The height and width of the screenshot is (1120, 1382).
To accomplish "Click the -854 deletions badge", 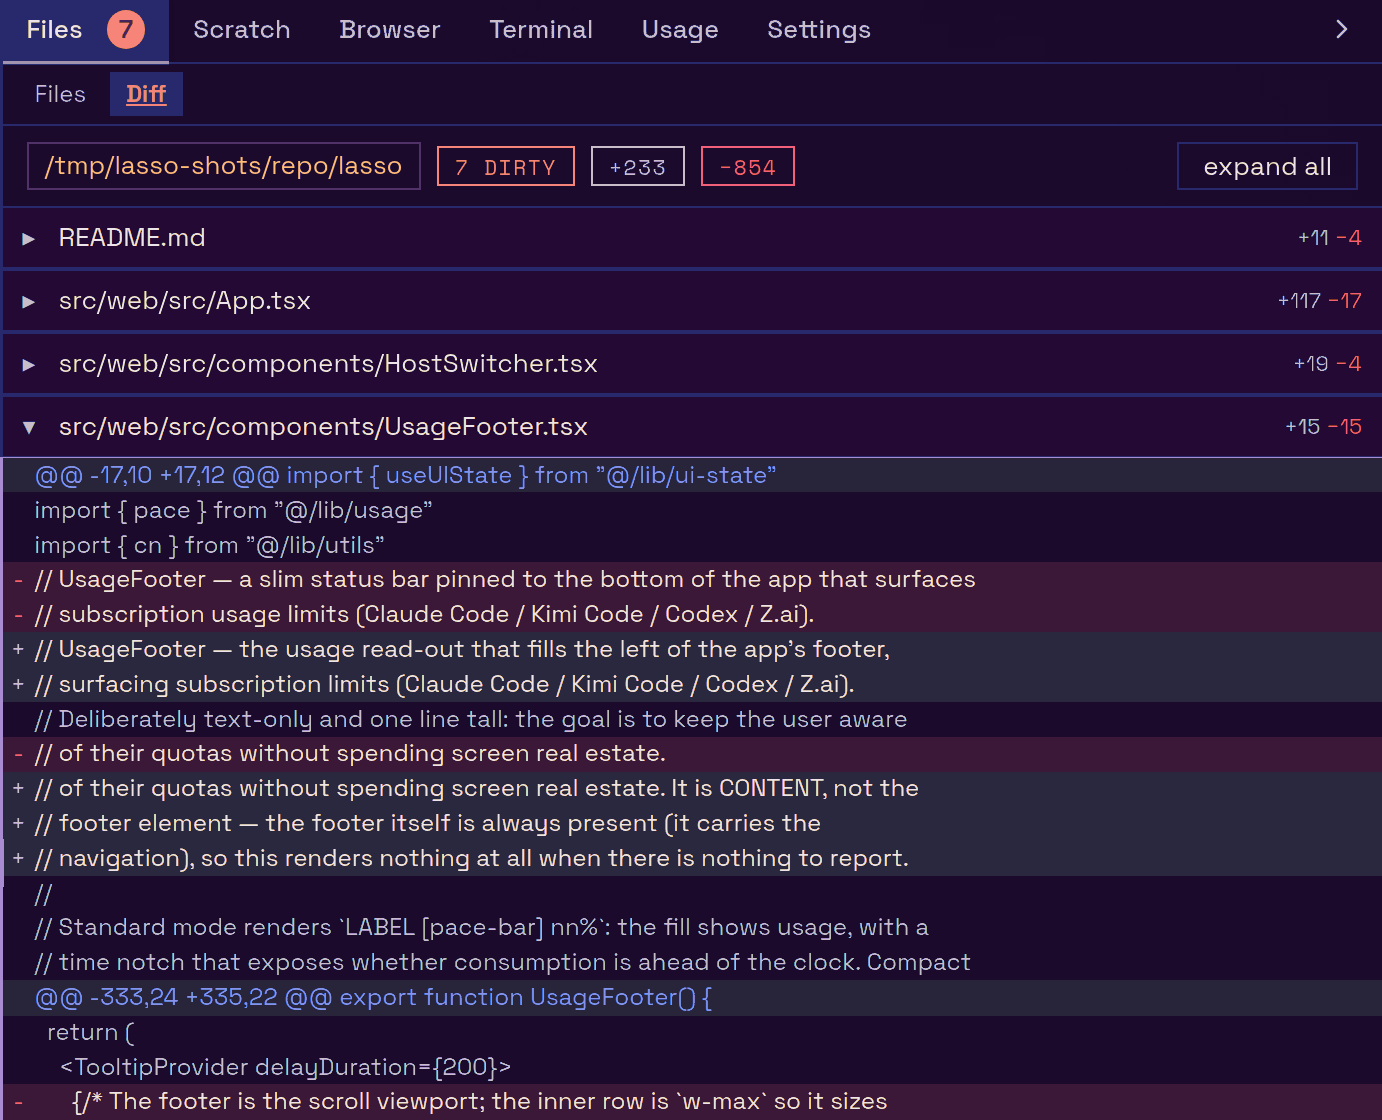I will (748, 166).
